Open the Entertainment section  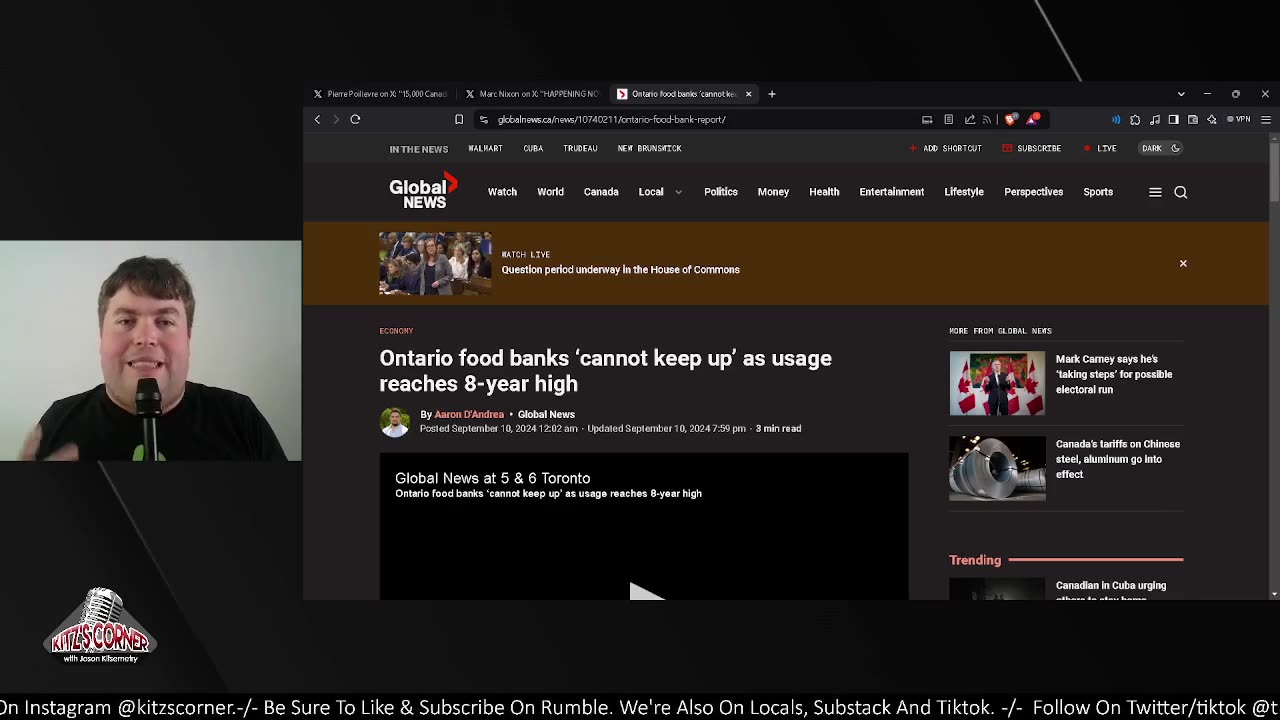pos(892,192)
